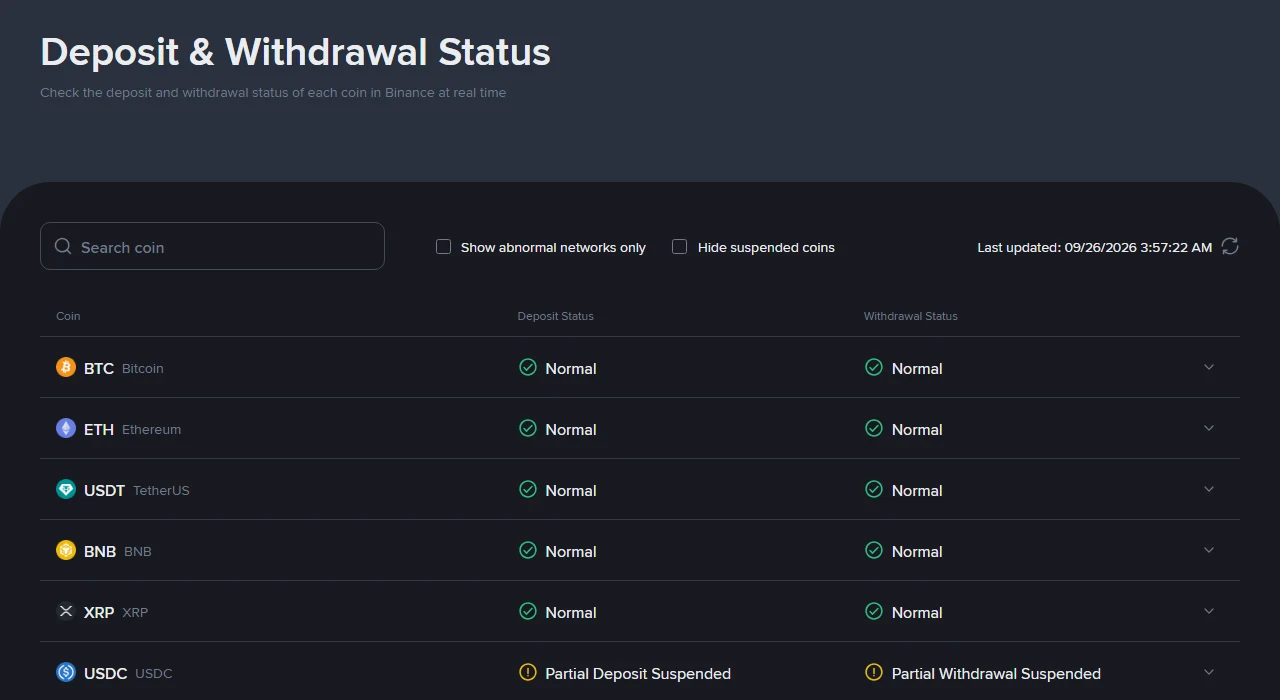Click Partial Deposit Suspended text for USDC
The height and width of the screenshot is (700, 1280).
click(638, 673)
